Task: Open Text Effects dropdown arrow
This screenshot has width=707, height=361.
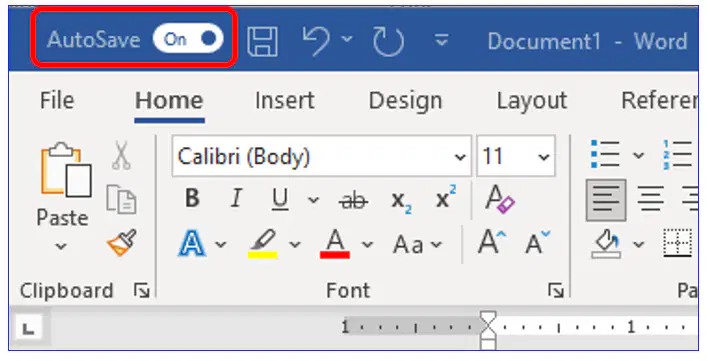Action: click(x=220, y=244)
